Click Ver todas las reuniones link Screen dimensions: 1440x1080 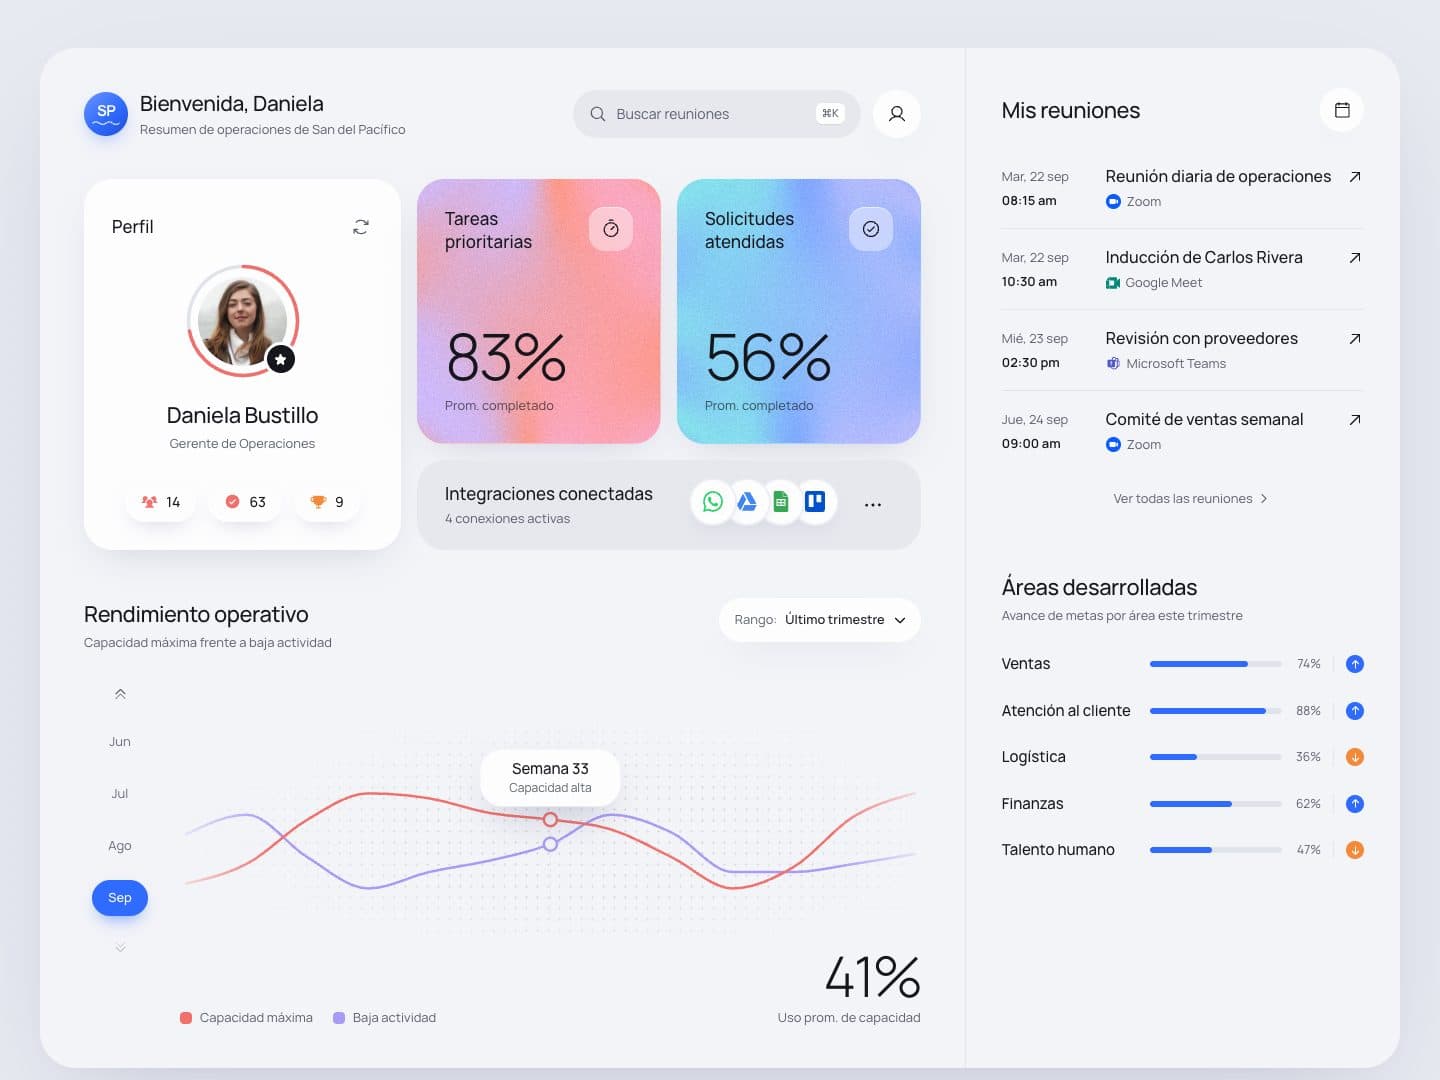point(1190,499)
